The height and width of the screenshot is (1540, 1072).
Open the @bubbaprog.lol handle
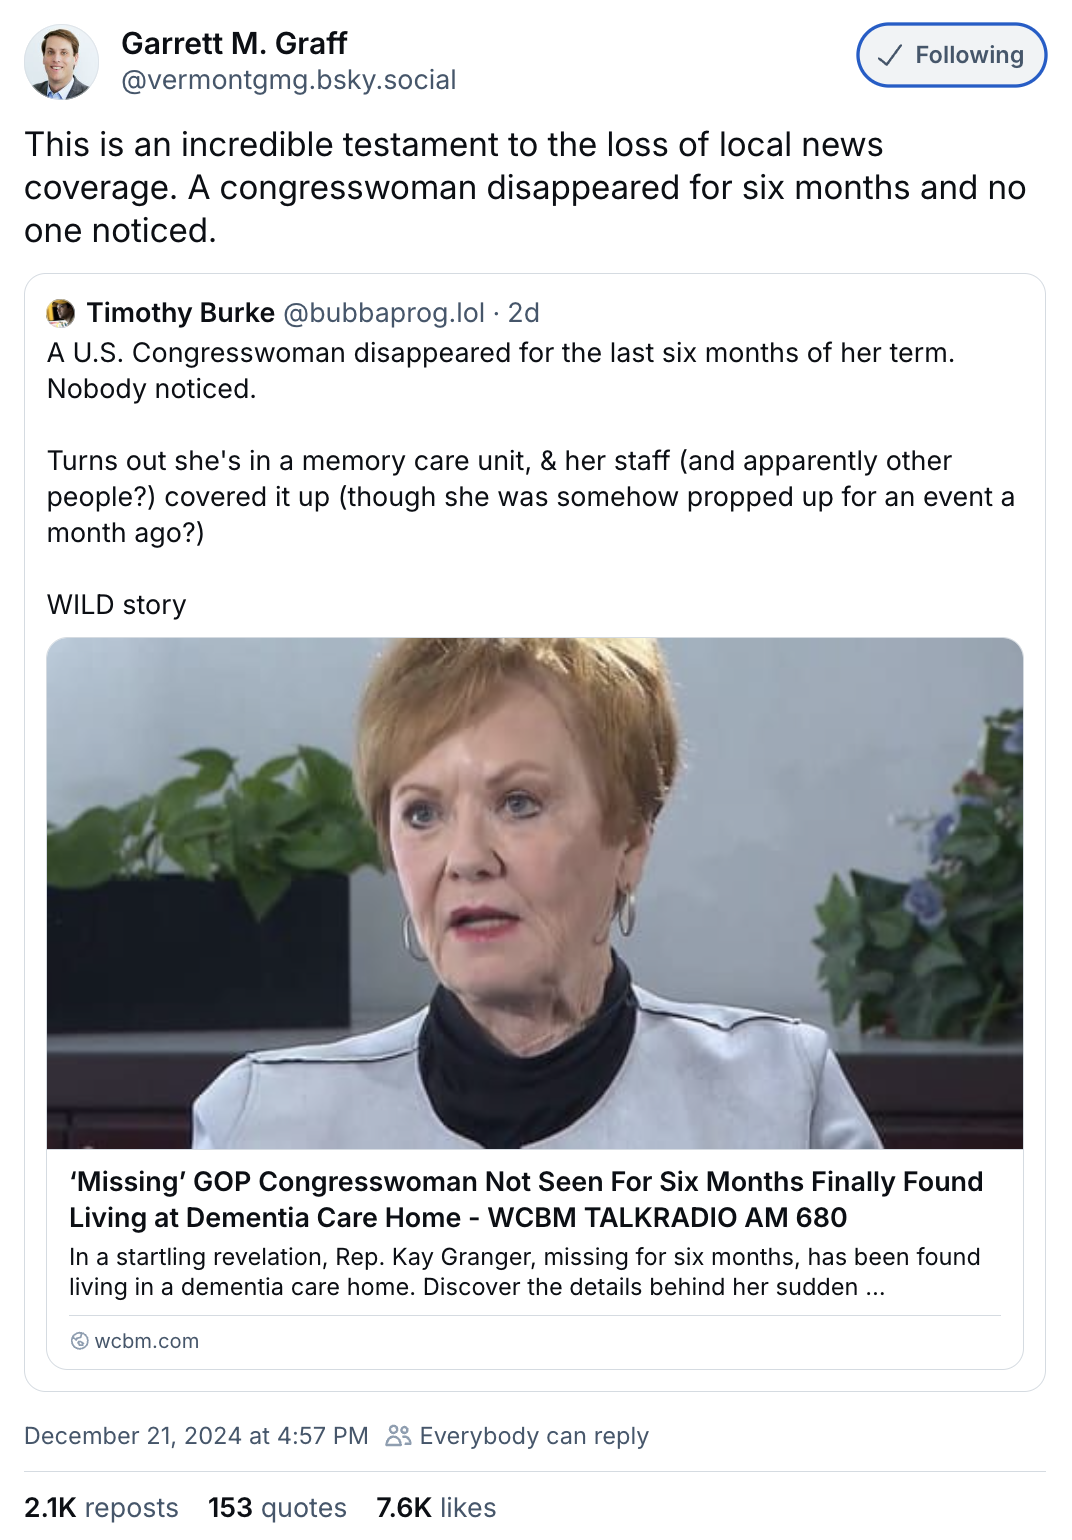point(384,313)
